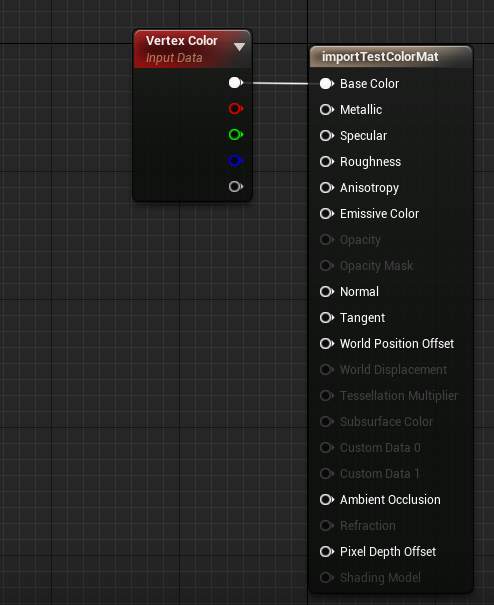Click the Roughness input pin
This screenshot has width=494, height=605.
(x=327, y=162)
